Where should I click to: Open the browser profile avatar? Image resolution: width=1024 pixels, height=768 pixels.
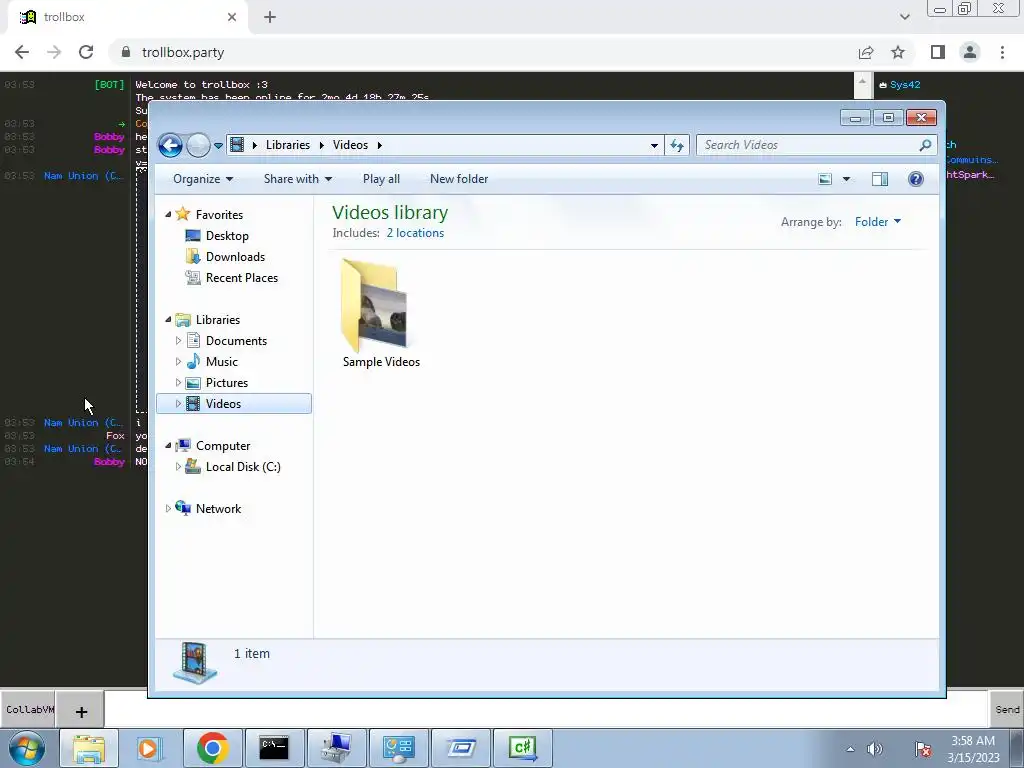coord(970,52)
